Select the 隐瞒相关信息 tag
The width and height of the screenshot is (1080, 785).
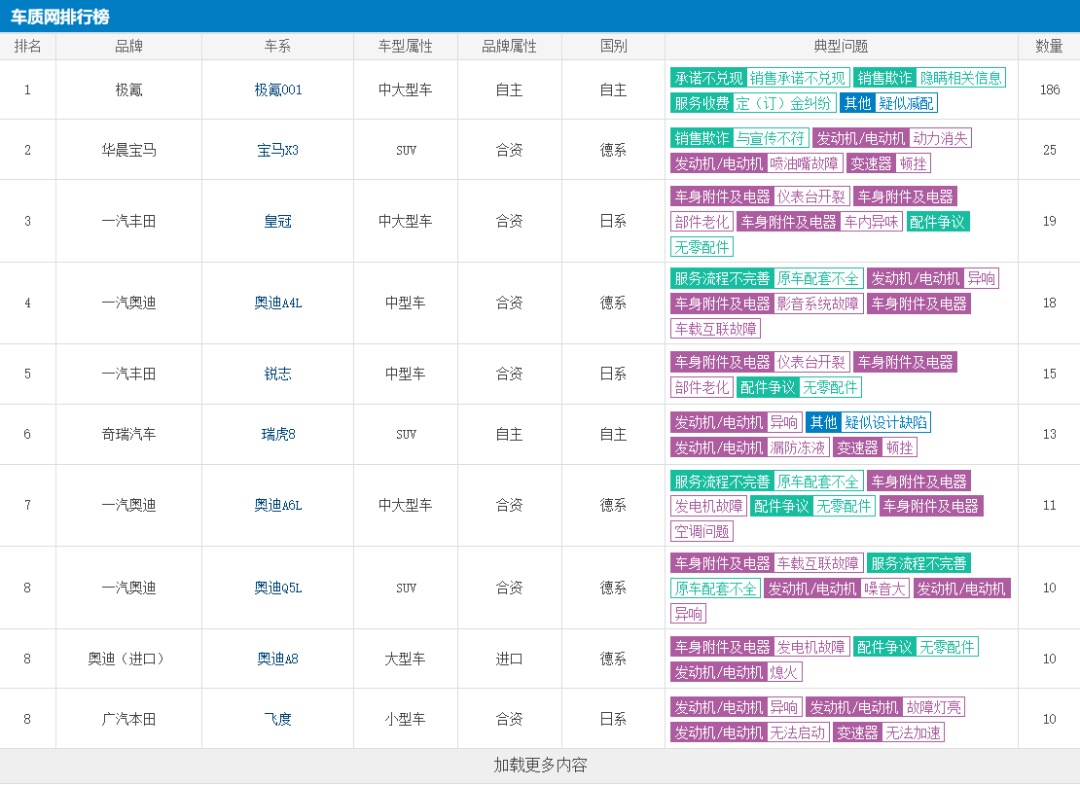(x=961, y=78)
